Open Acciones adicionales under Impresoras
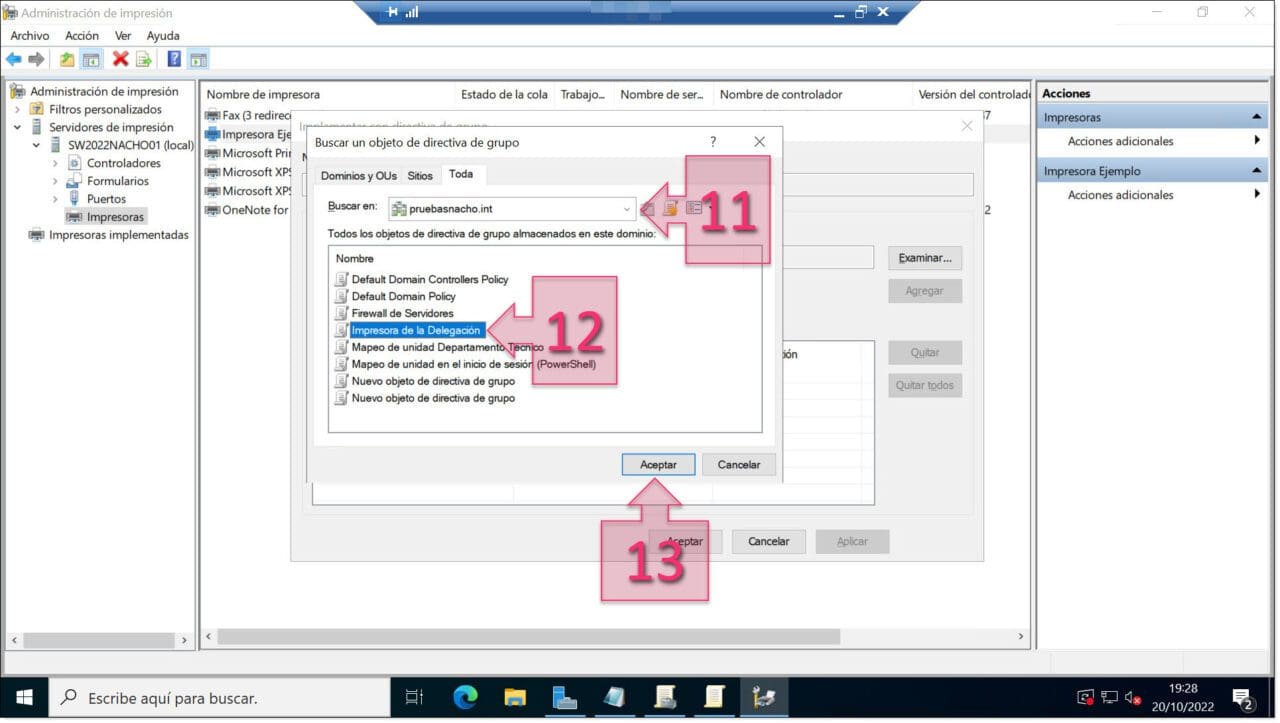The image size is (1280, 723). (x=1120, y=141)
